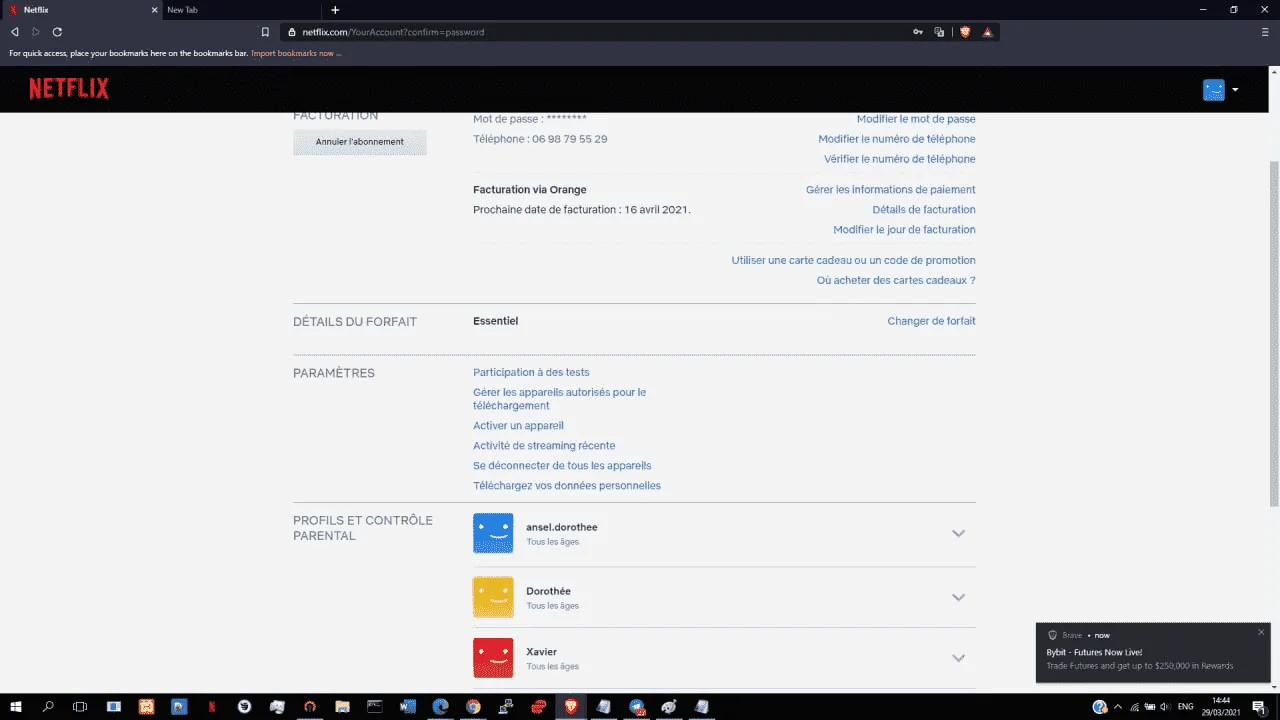Click the browser back arrow
The image size is (1280, 720).
tap(14, 32)
